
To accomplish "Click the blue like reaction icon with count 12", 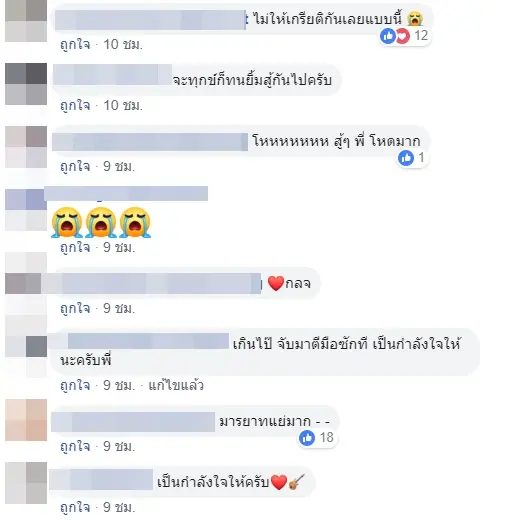I will pos(387,36).
